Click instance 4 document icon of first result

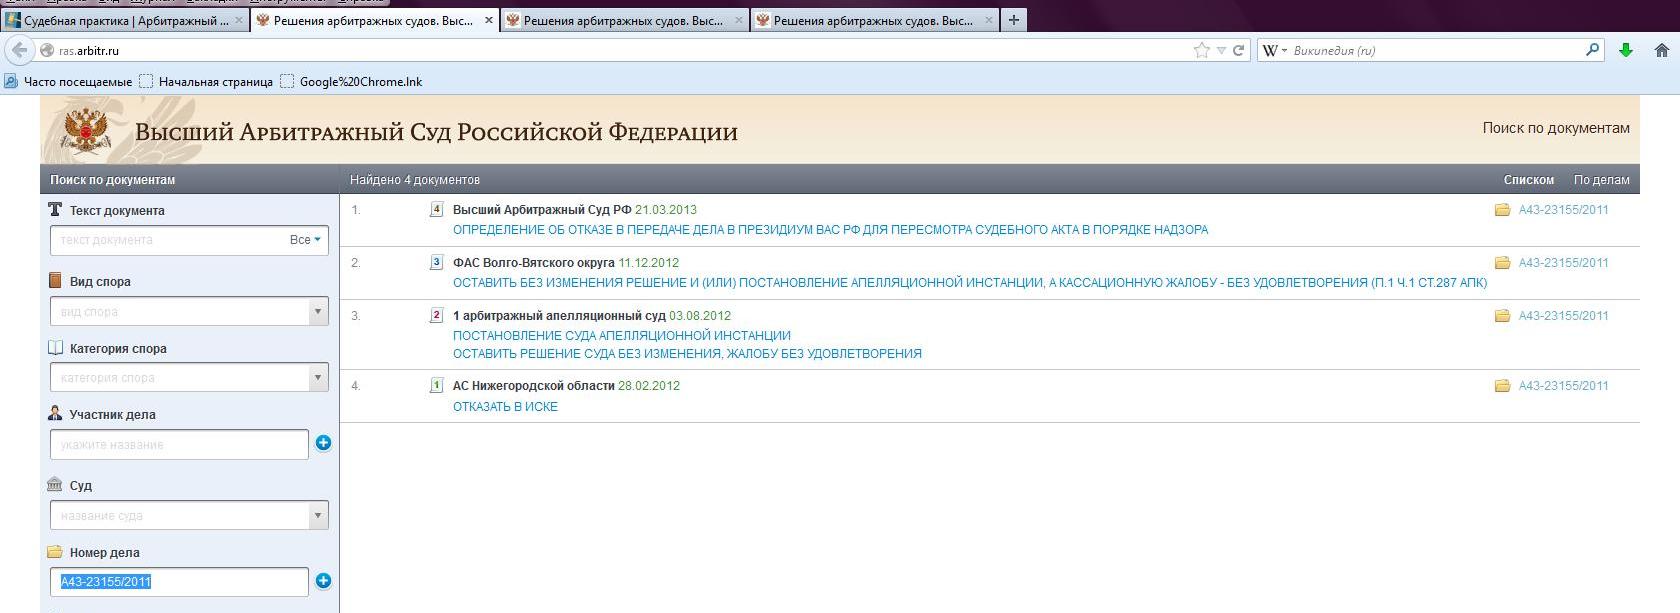(x=436, y=210)
